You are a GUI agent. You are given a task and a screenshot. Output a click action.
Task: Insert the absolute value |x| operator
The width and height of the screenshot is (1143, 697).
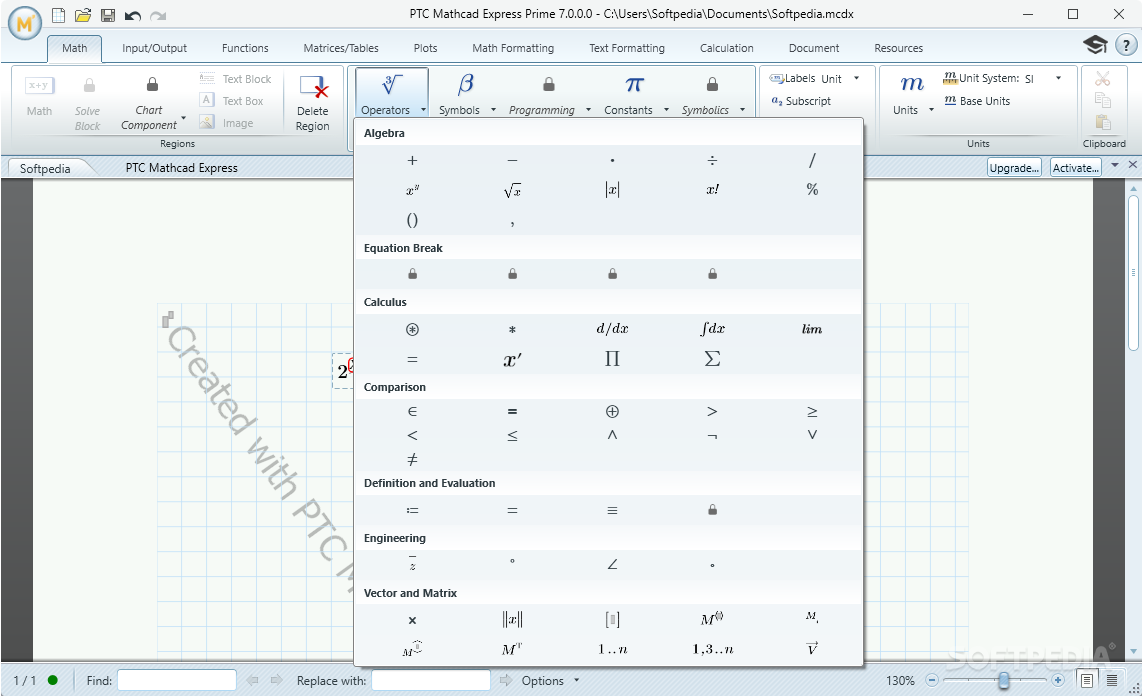click(x=612, y=190)
